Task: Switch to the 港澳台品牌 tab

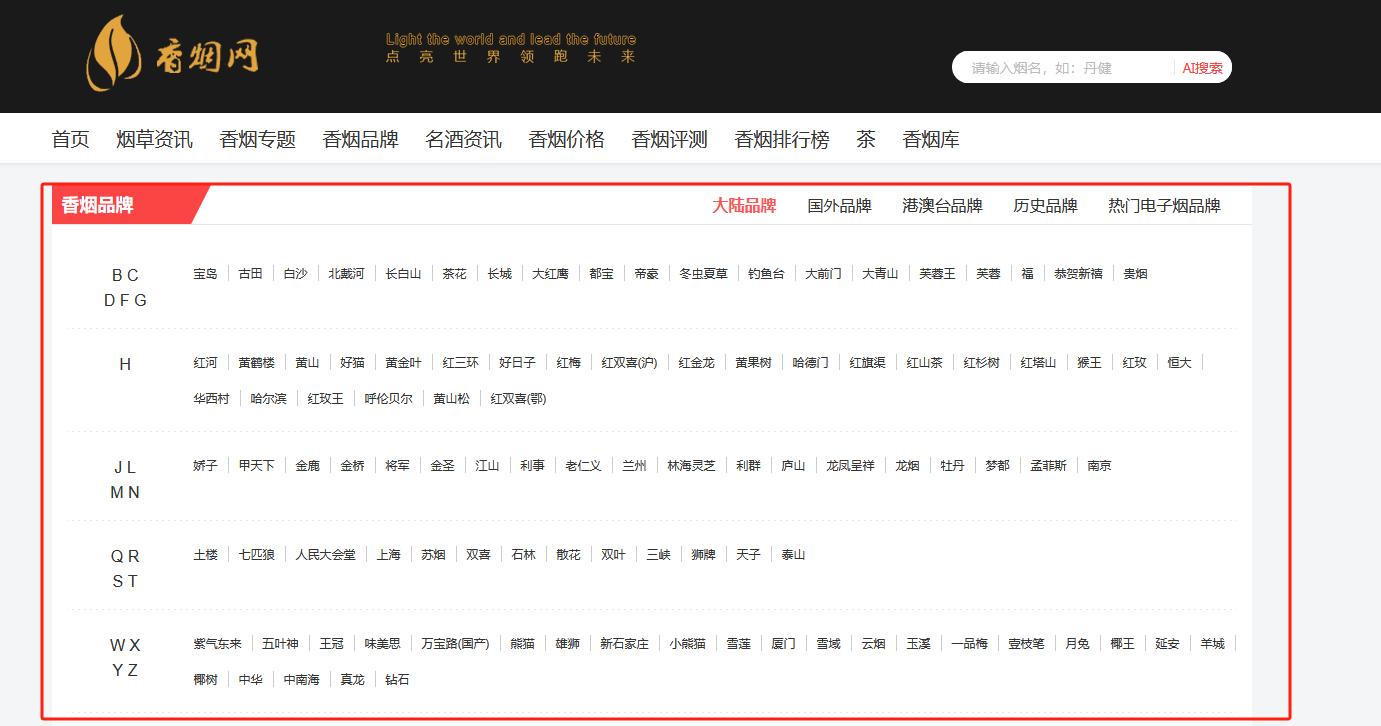Action: [942, 205]
